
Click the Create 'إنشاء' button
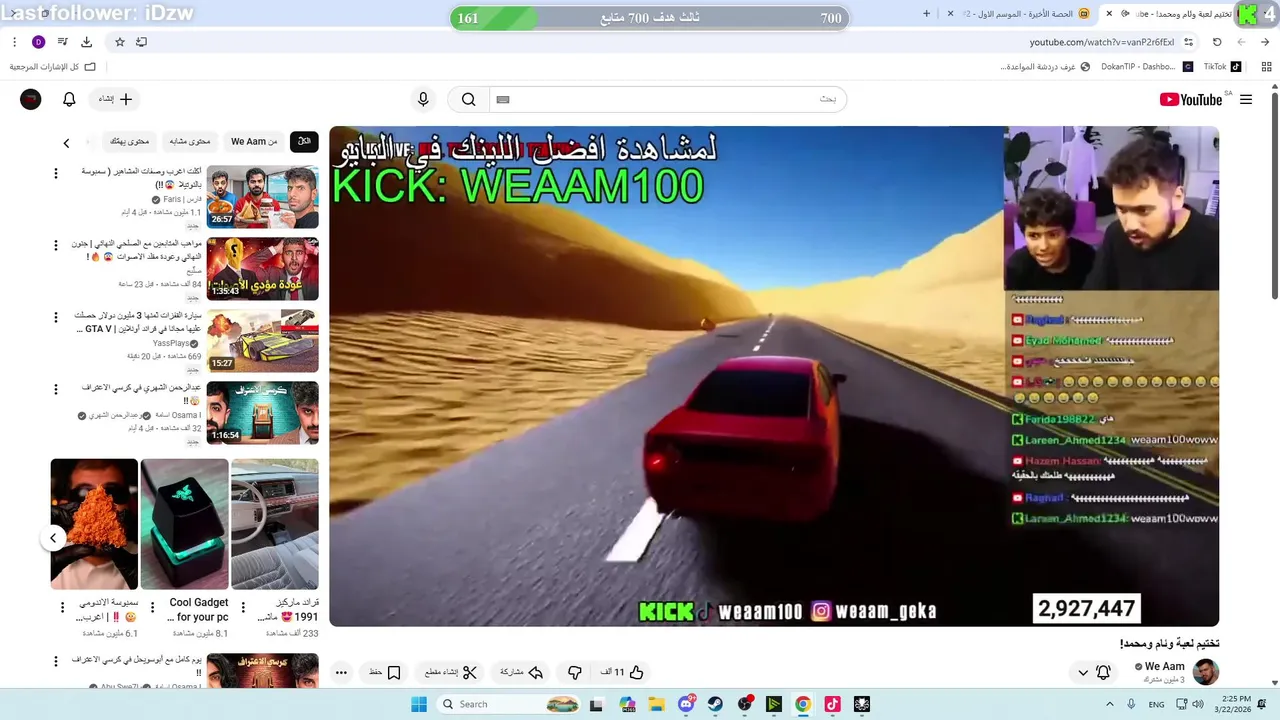(x=114, y=99)
